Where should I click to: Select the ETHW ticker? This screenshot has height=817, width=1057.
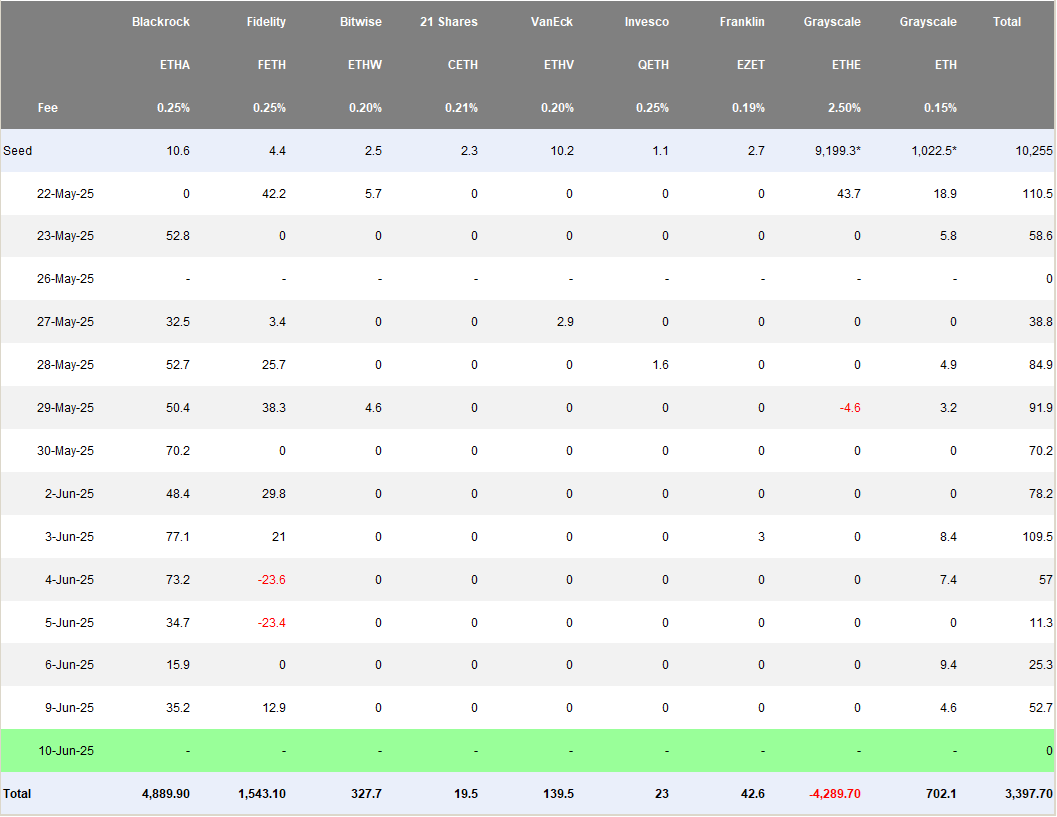(x=365, y=65)
